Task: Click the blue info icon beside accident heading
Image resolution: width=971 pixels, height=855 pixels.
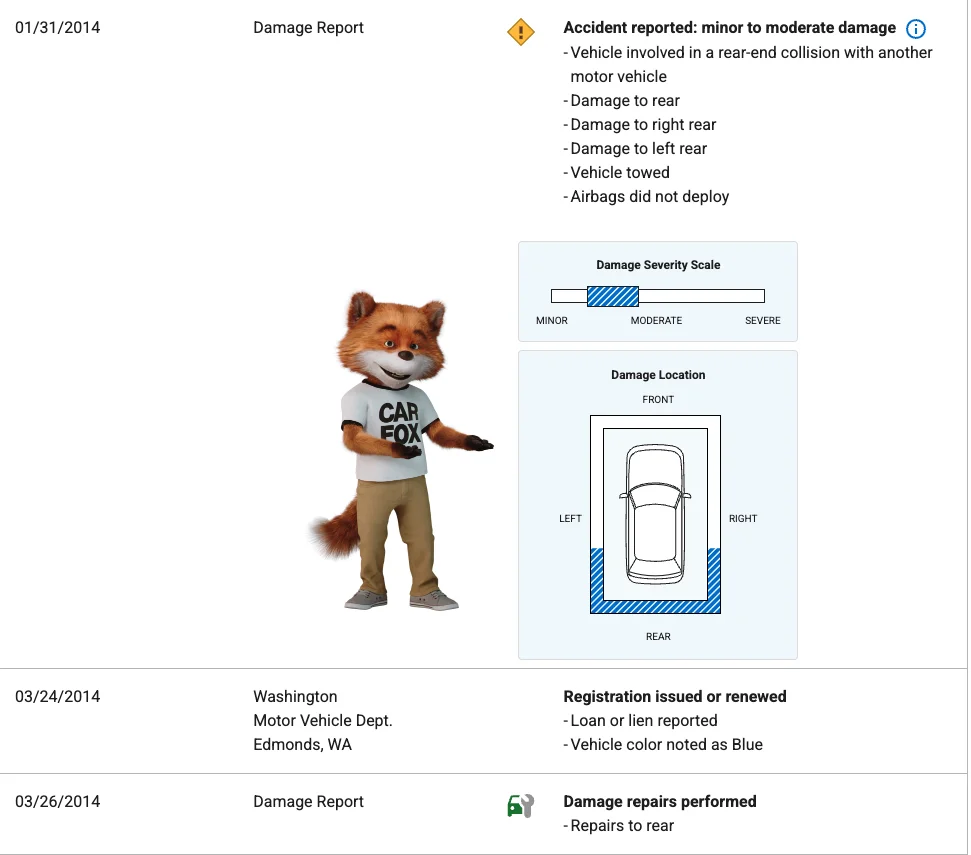Action: (915, 29)
